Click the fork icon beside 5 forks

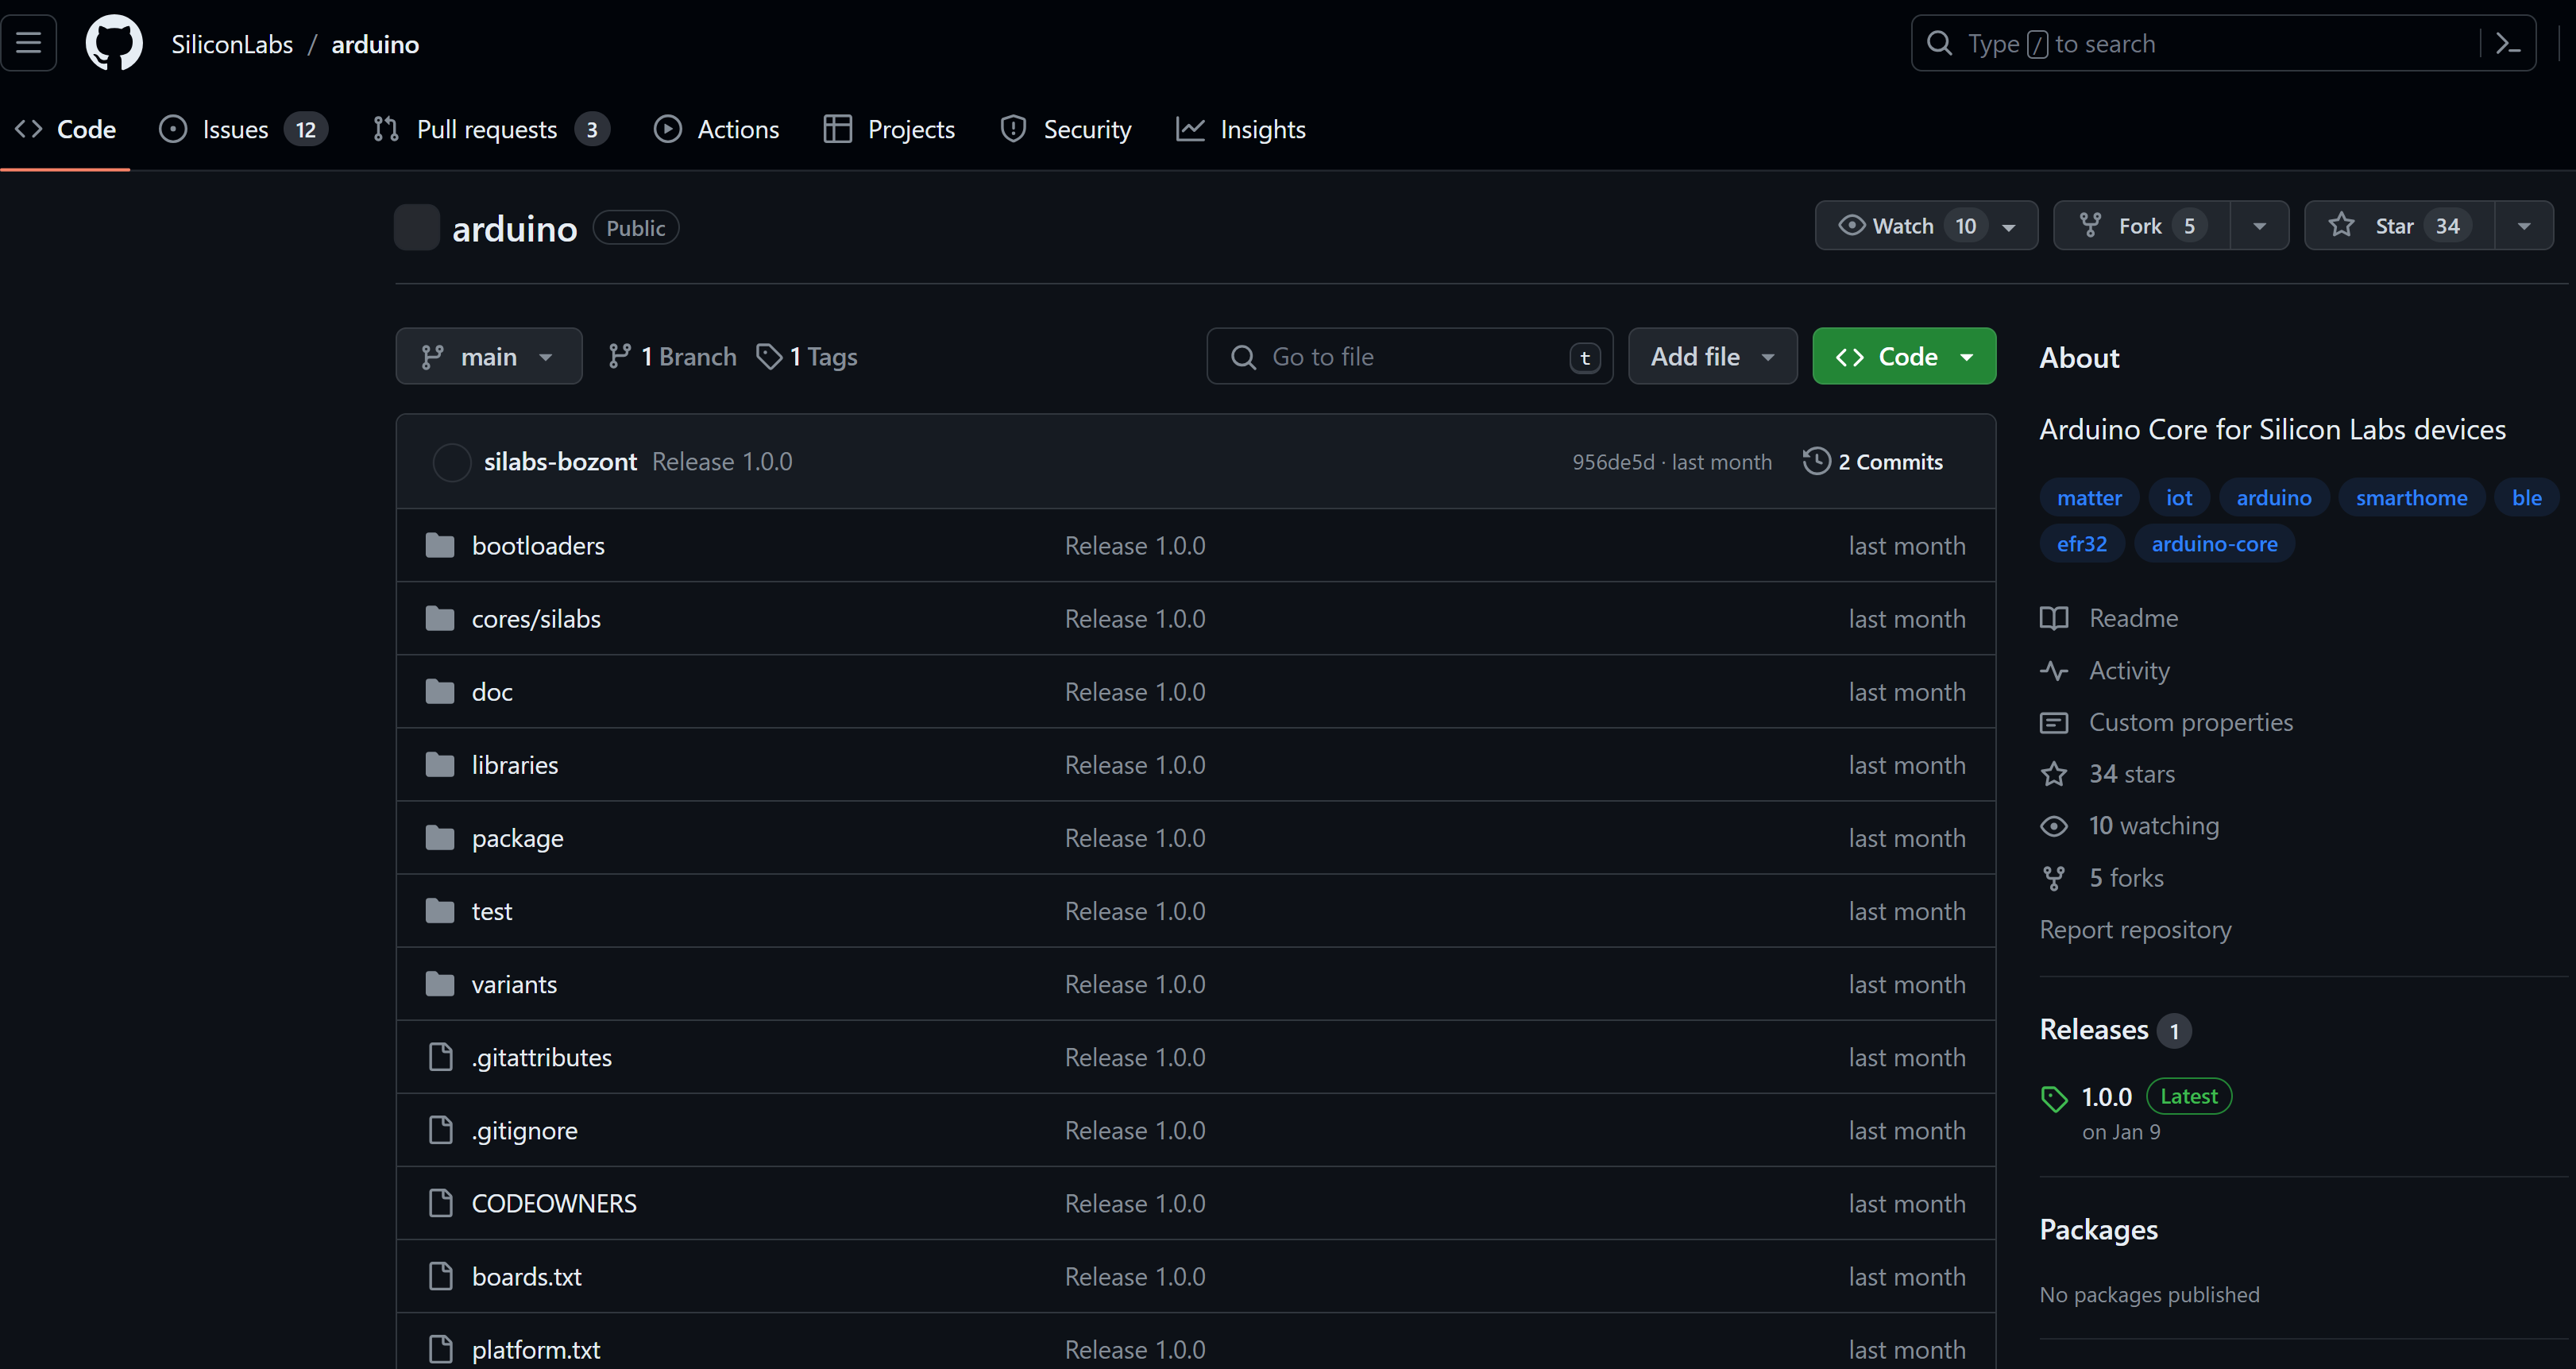[2054, 878]
